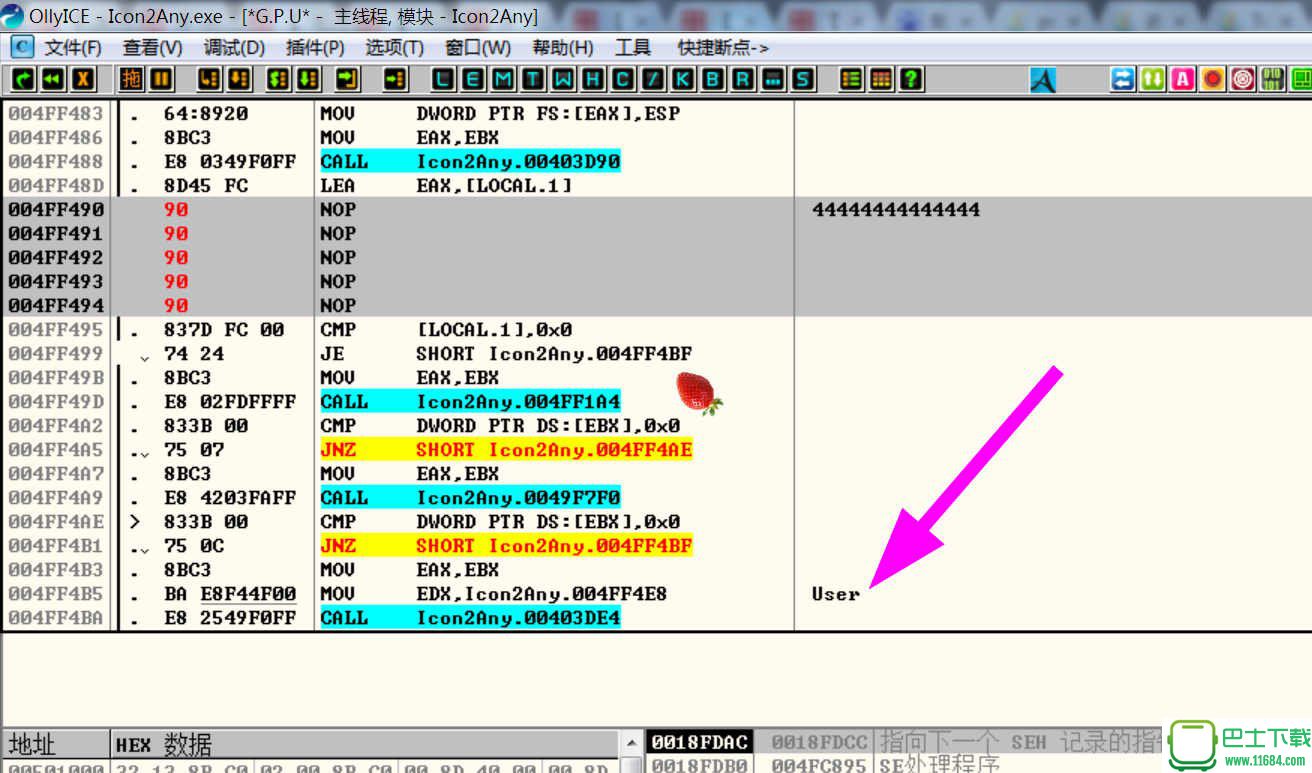Click the blue swap arrows plugin icon
Viewport: 1312px width, 773px height.
coord(1123,79)
